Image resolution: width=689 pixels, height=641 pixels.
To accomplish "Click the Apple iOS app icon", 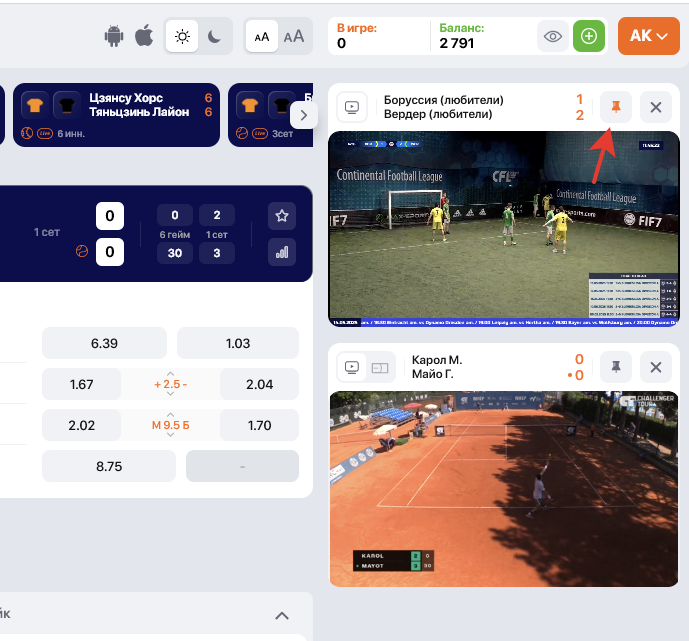I will [144, 37].
